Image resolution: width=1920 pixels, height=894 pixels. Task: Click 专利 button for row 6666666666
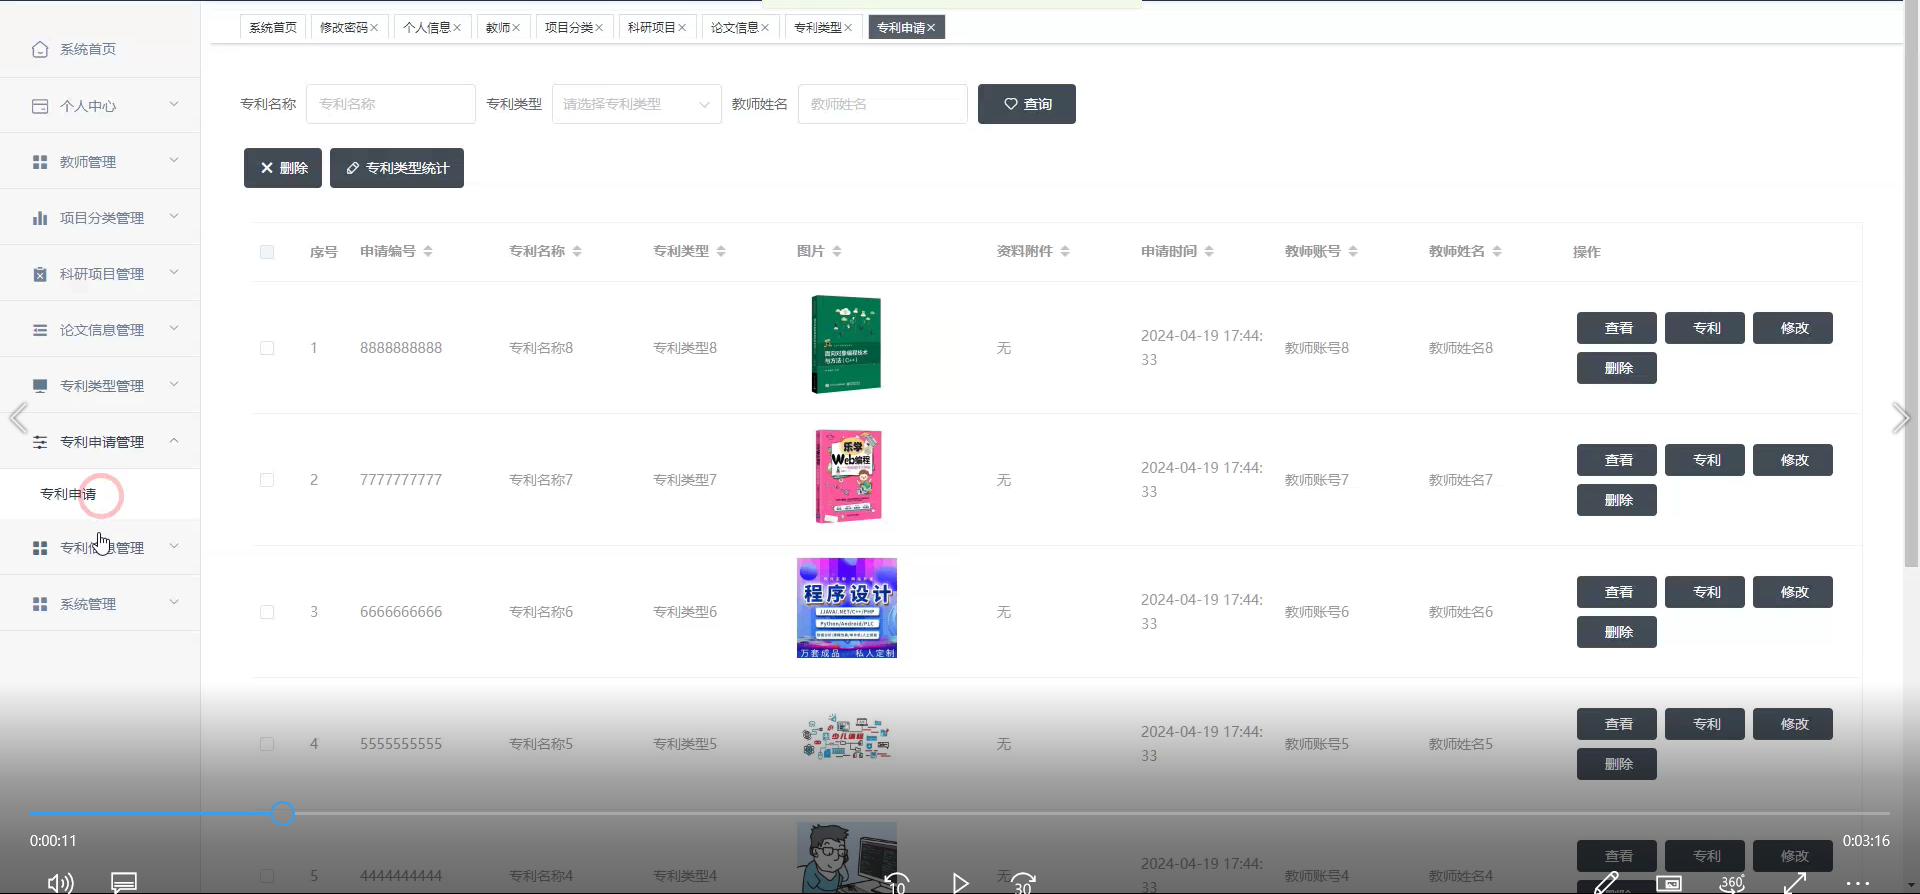coord(1705,592)
